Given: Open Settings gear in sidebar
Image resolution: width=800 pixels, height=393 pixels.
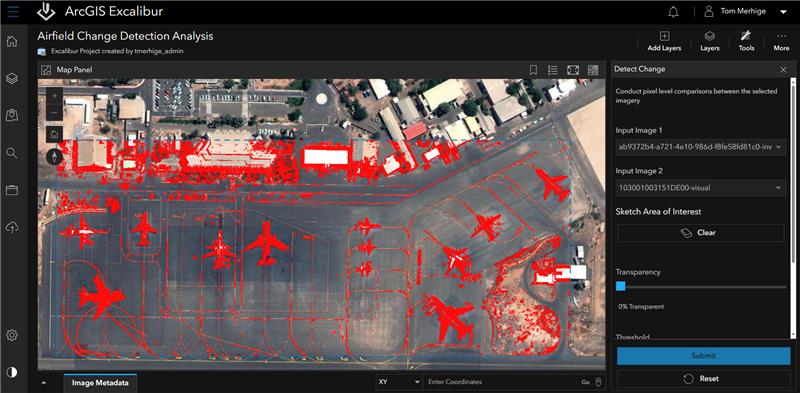Looking at the screenshot, I should [x=12, y=335].
